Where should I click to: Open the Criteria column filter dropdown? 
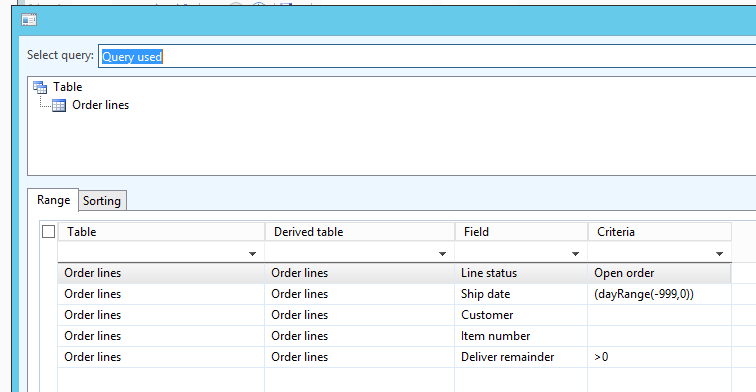(x=719, y=254)
